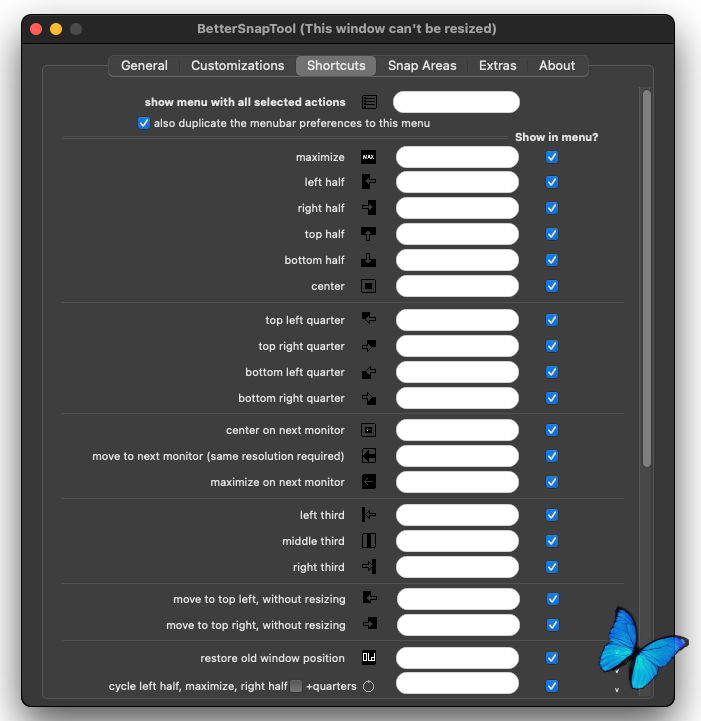Switch to the General tab
The width and height of the screenshot is (701, 721).
[144, 66]
